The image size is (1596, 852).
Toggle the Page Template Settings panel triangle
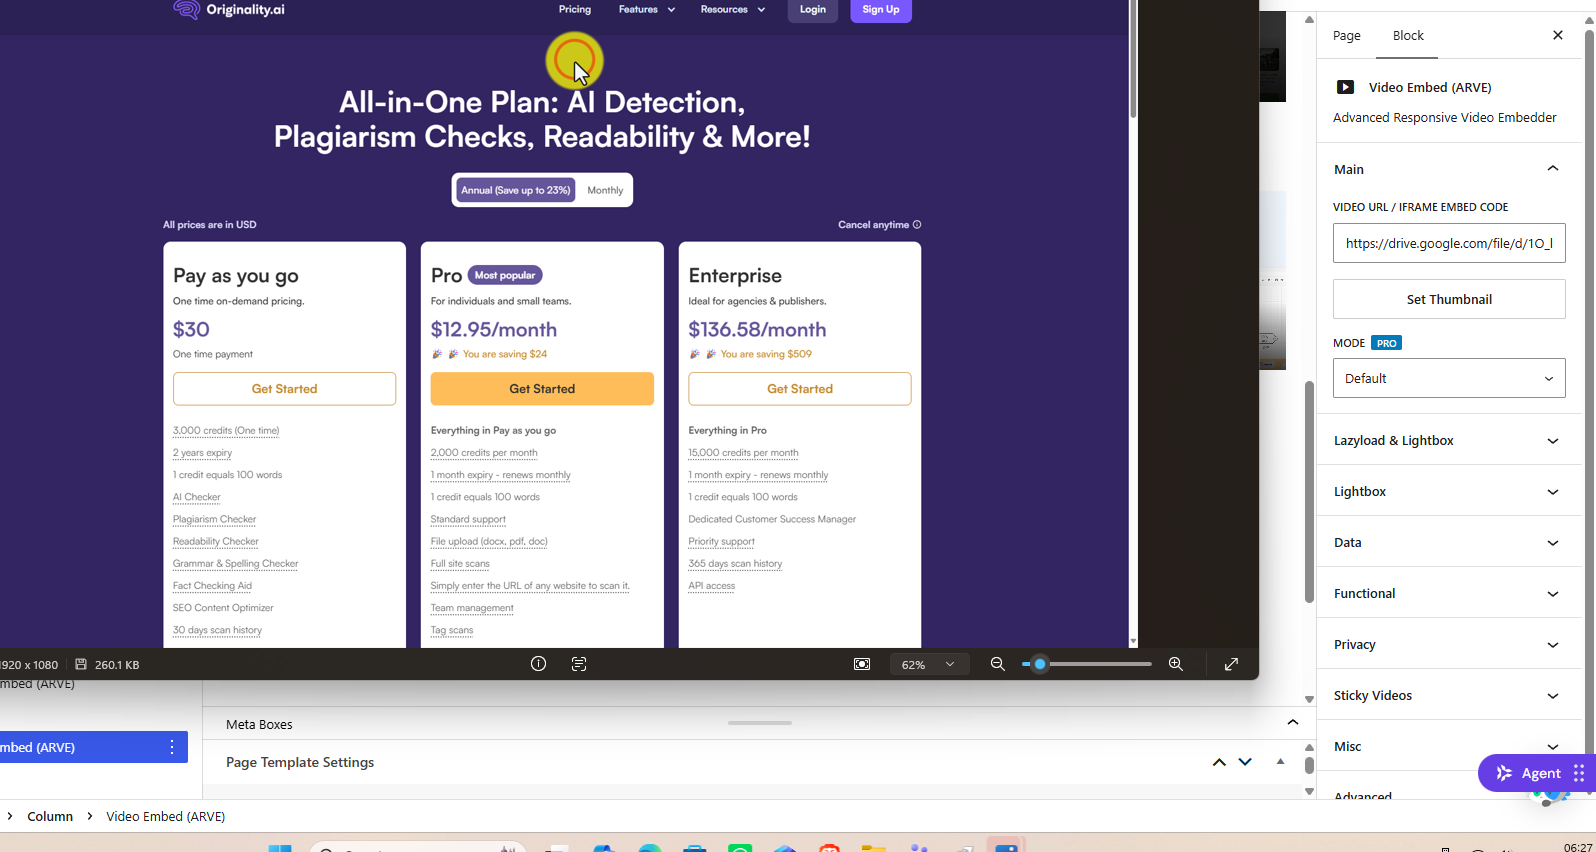(1280, 762)
